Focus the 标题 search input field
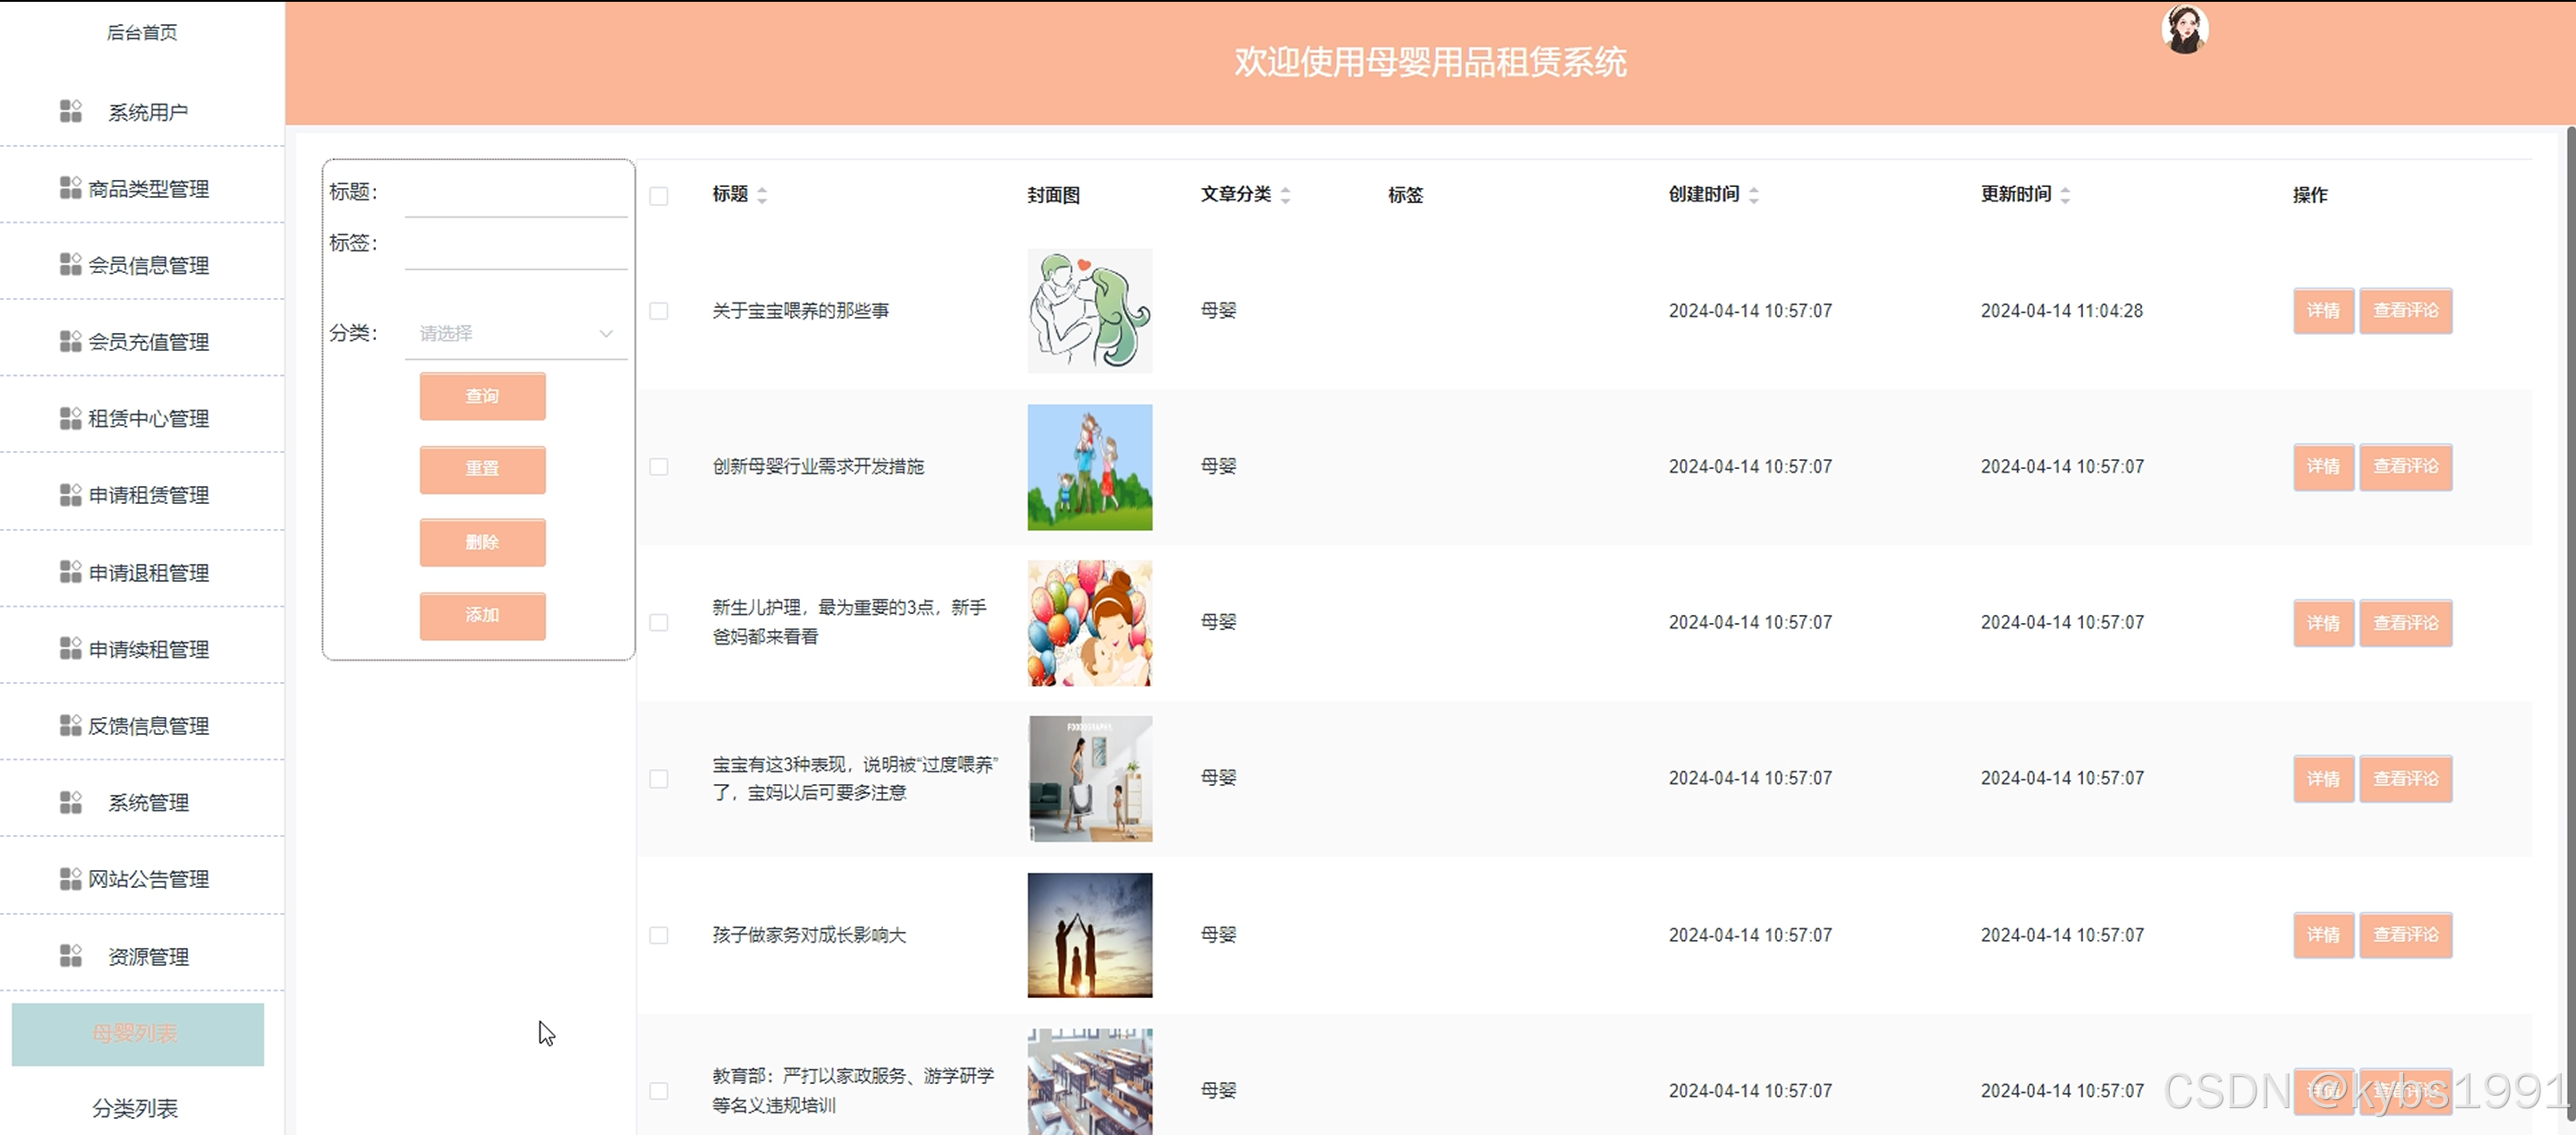 [x=515, y=197]
